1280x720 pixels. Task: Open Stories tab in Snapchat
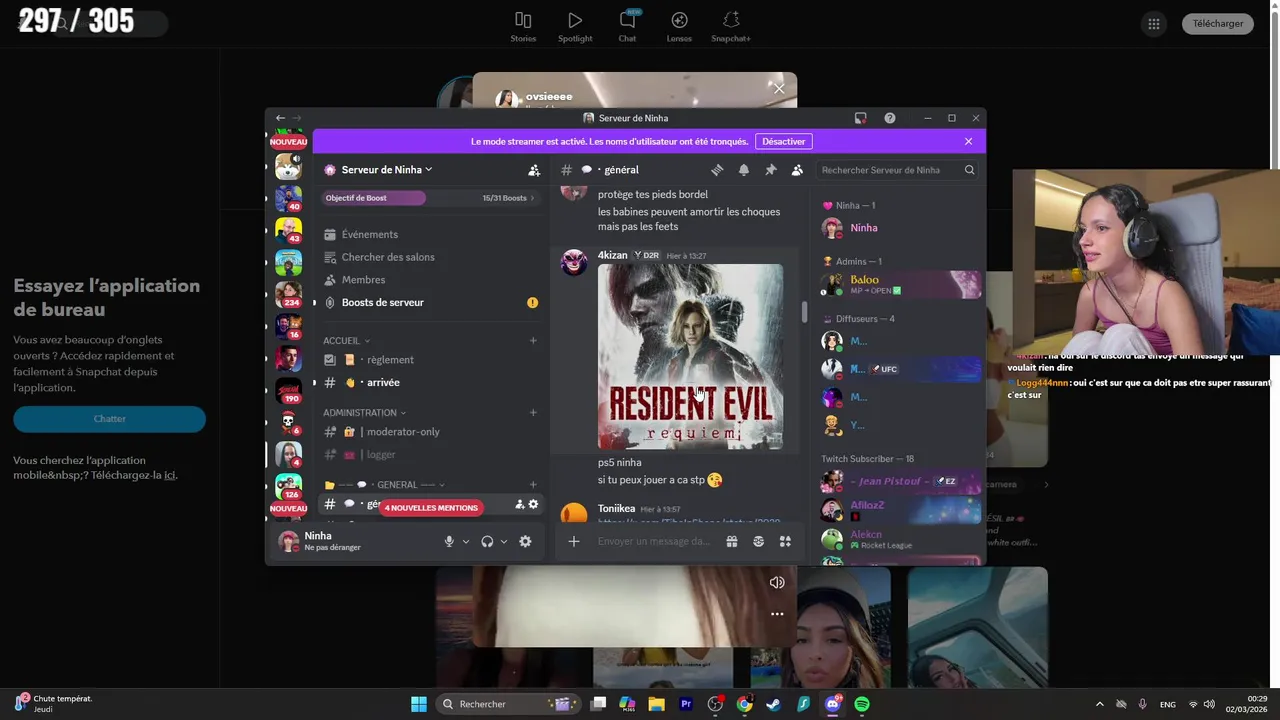[x=523, y=26]
